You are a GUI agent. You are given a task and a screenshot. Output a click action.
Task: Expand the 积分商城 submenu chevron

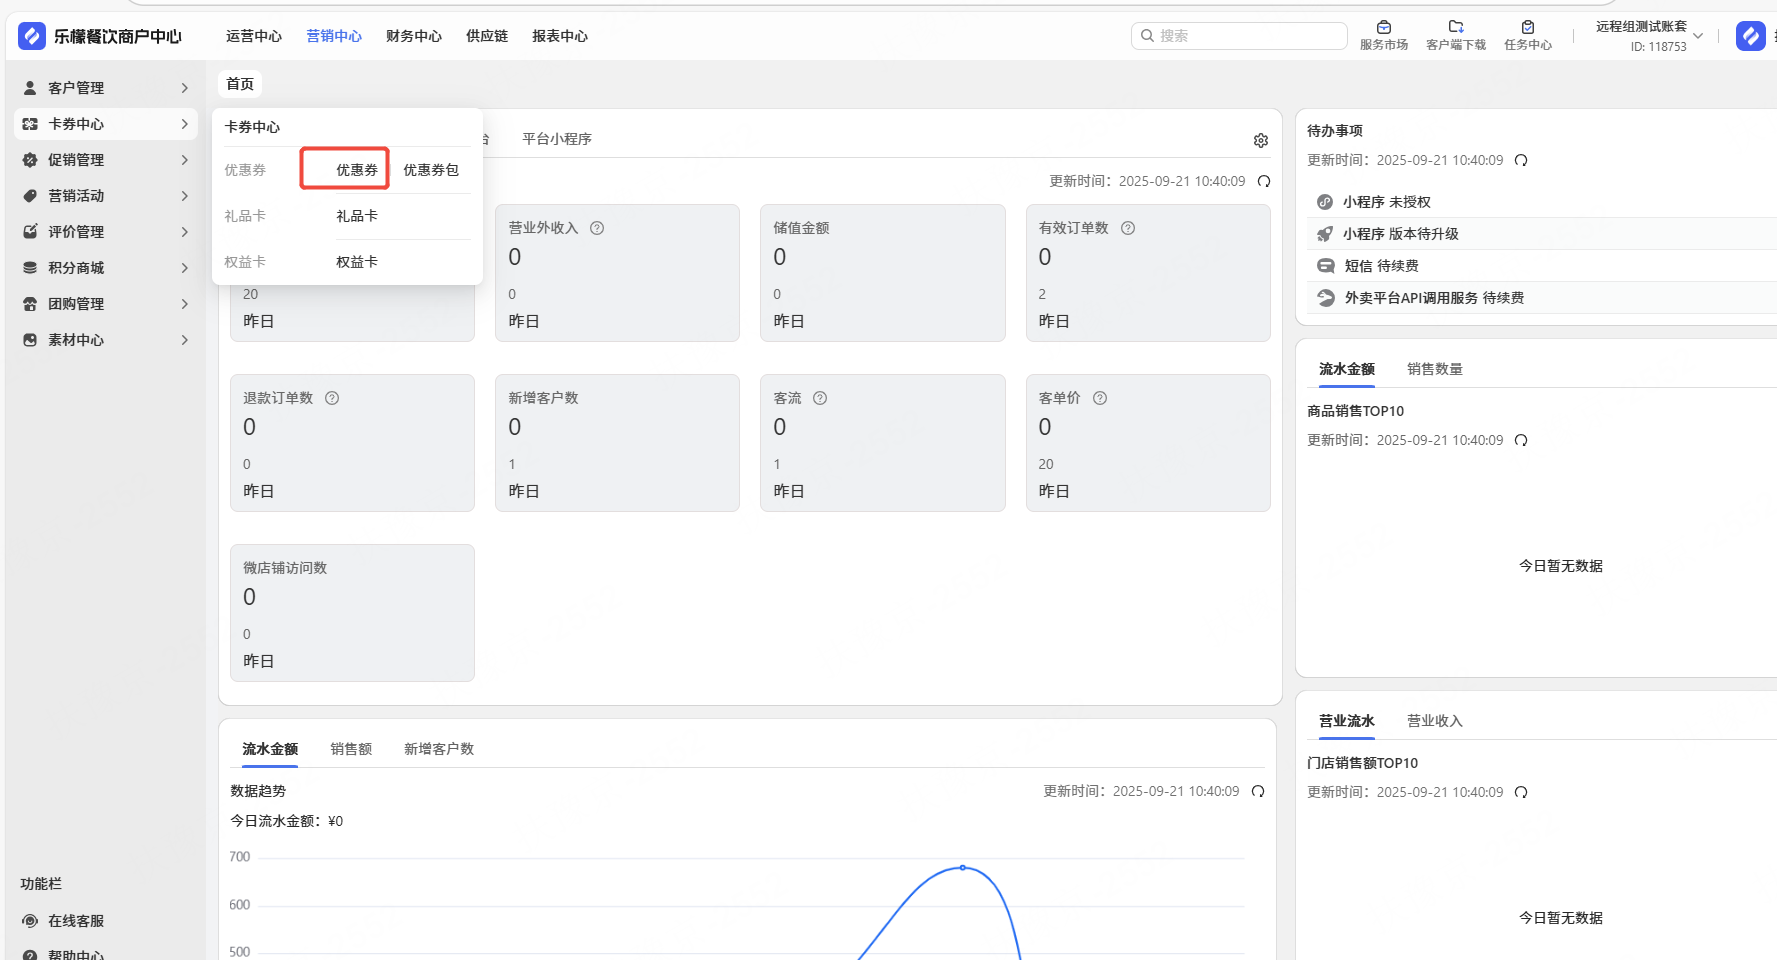(x=185, y=268)
